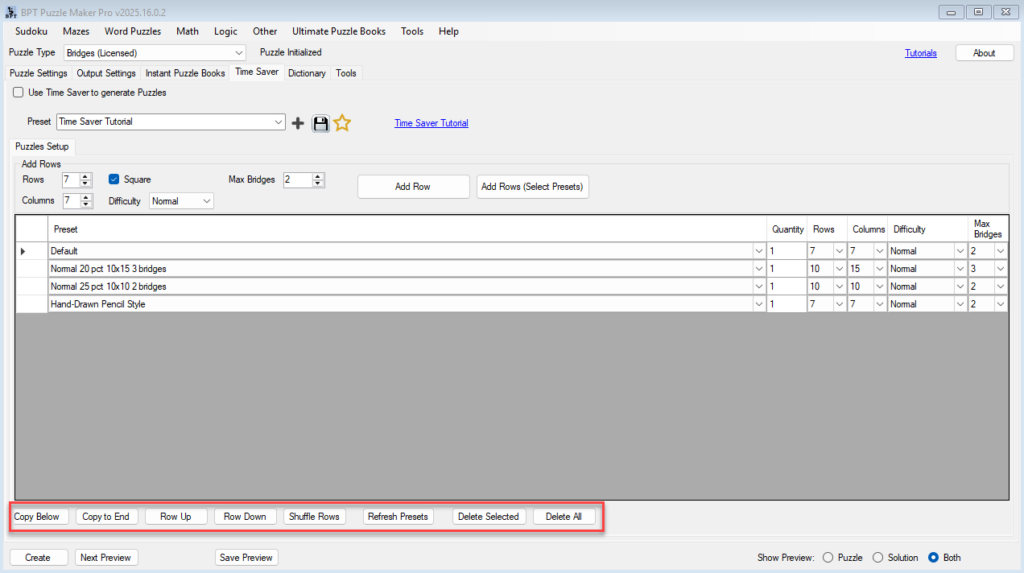Viewport: 1024px width, 573px height.
Task: Increase the Rows spinner value
Action: (85, 176)
